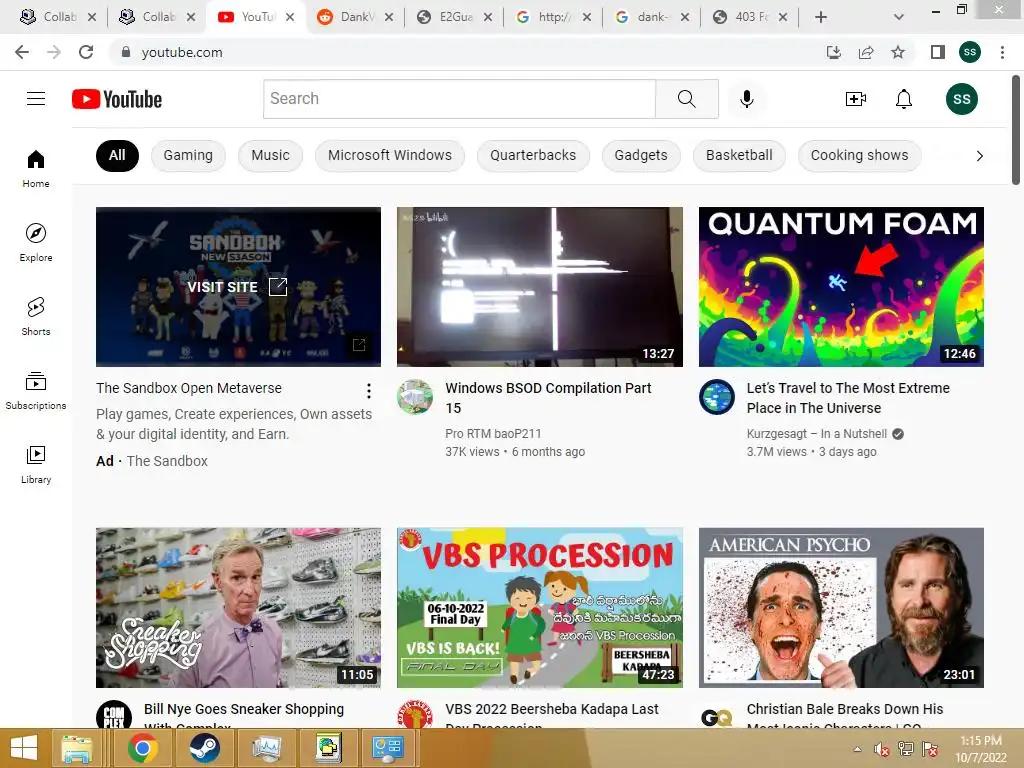This screenshot has width=1024, height=768.
Task: Open the SS account avatar on YouTube
Action: tap(961, 99)
